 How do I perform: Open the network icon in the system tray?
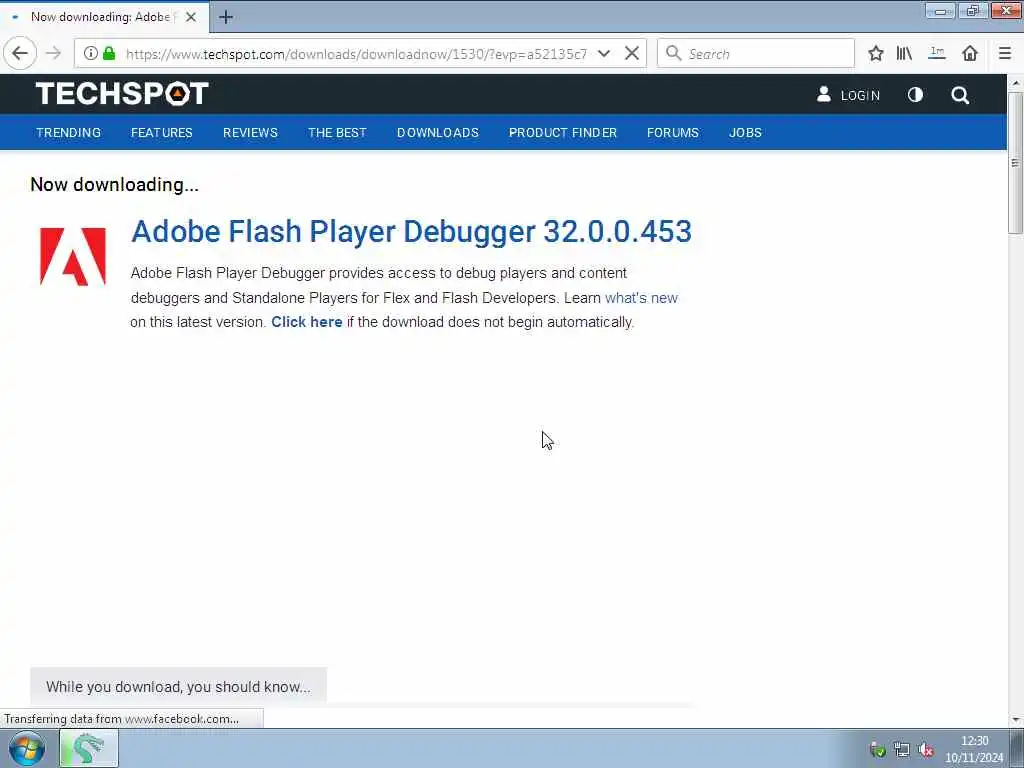(x=902, y=750)
